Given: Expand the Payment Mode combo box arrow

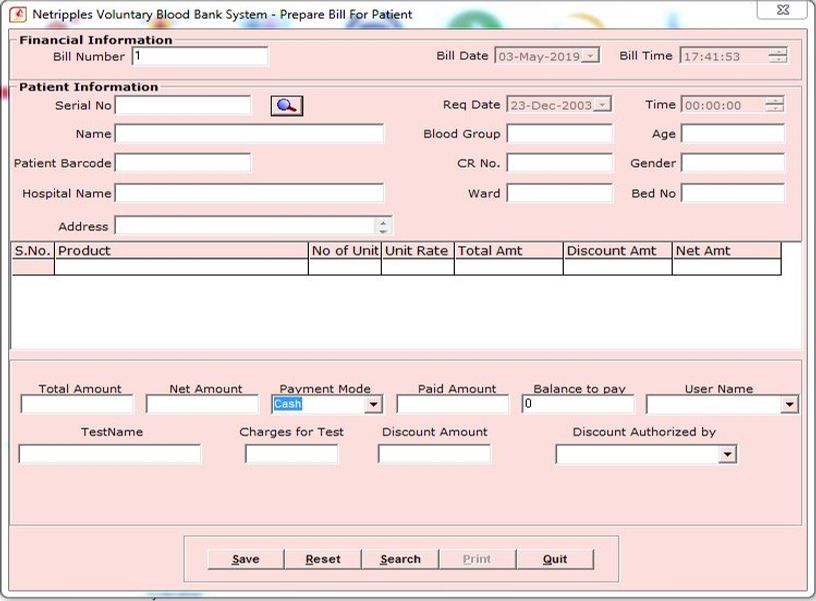Looking at the screenshot, I should (373, 404).
